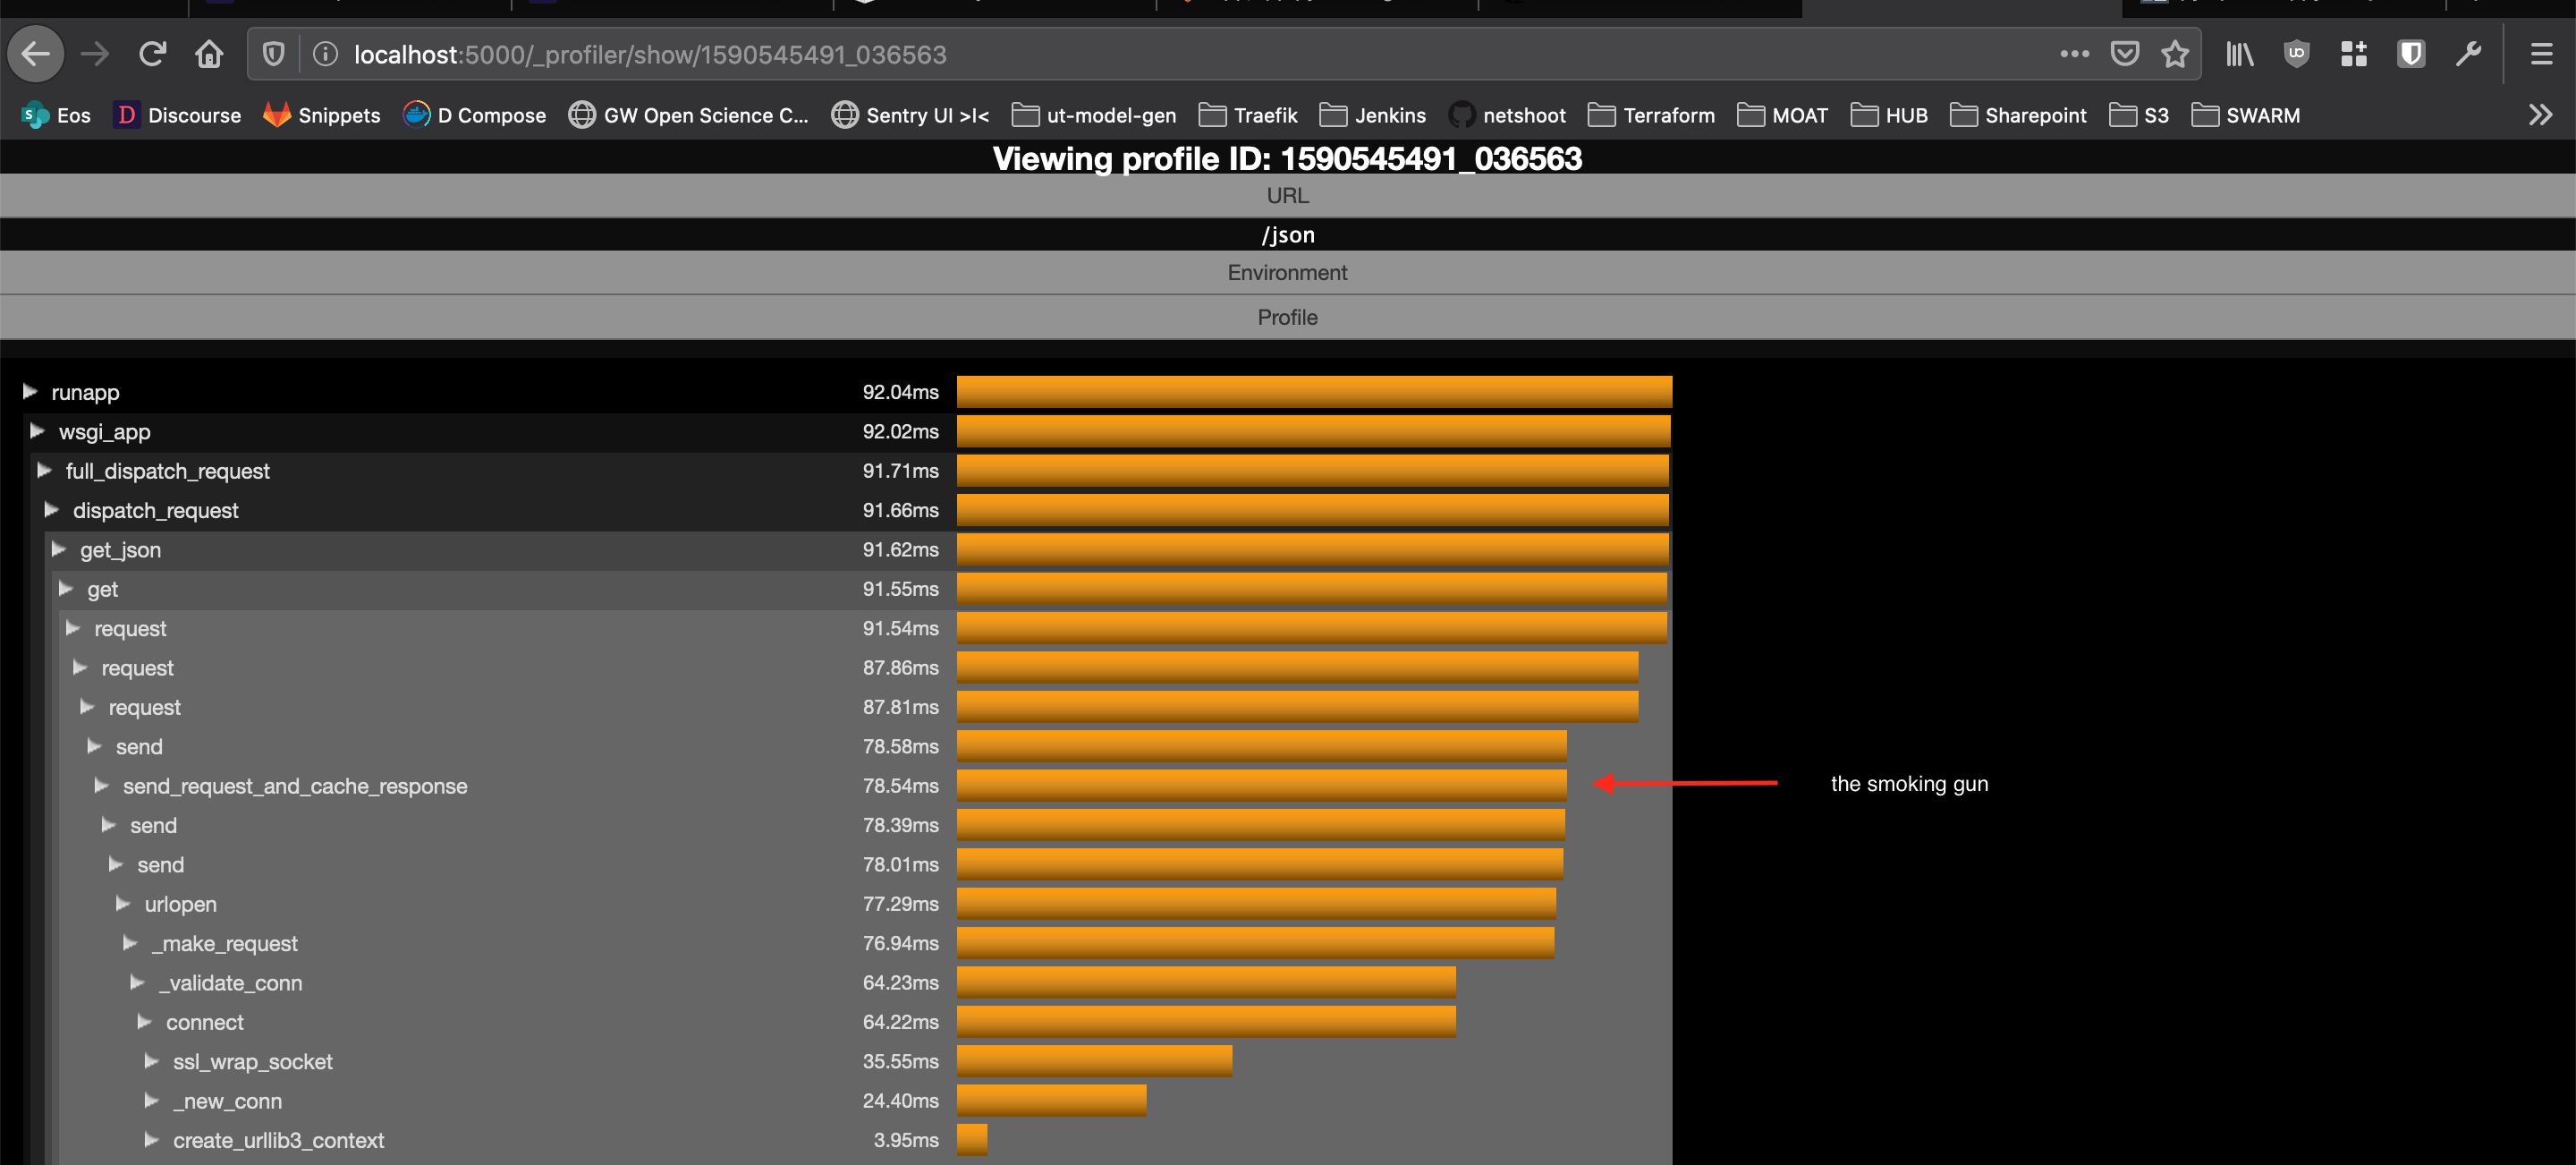Expand the Environment section header
Image resolution: width=2576 pixels, height=1165 pixels.
1288,272
